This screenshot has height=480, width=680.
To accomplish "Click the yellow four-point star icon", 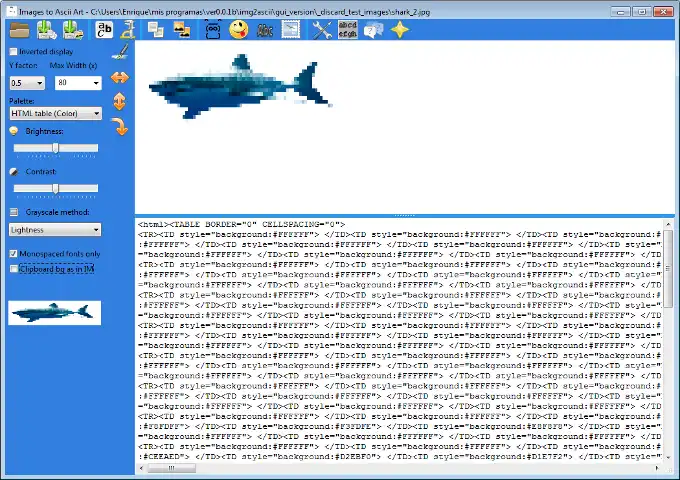I will tap(399, 30).
